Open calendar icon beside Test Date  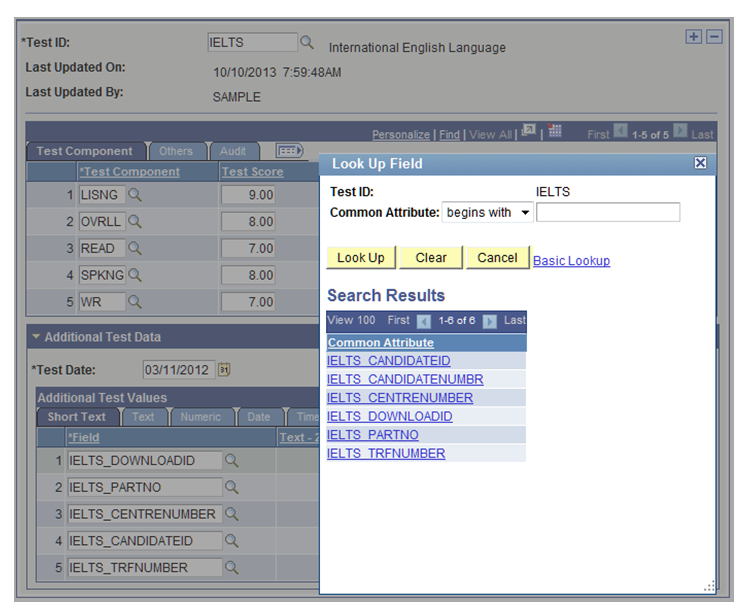[224, 370]
